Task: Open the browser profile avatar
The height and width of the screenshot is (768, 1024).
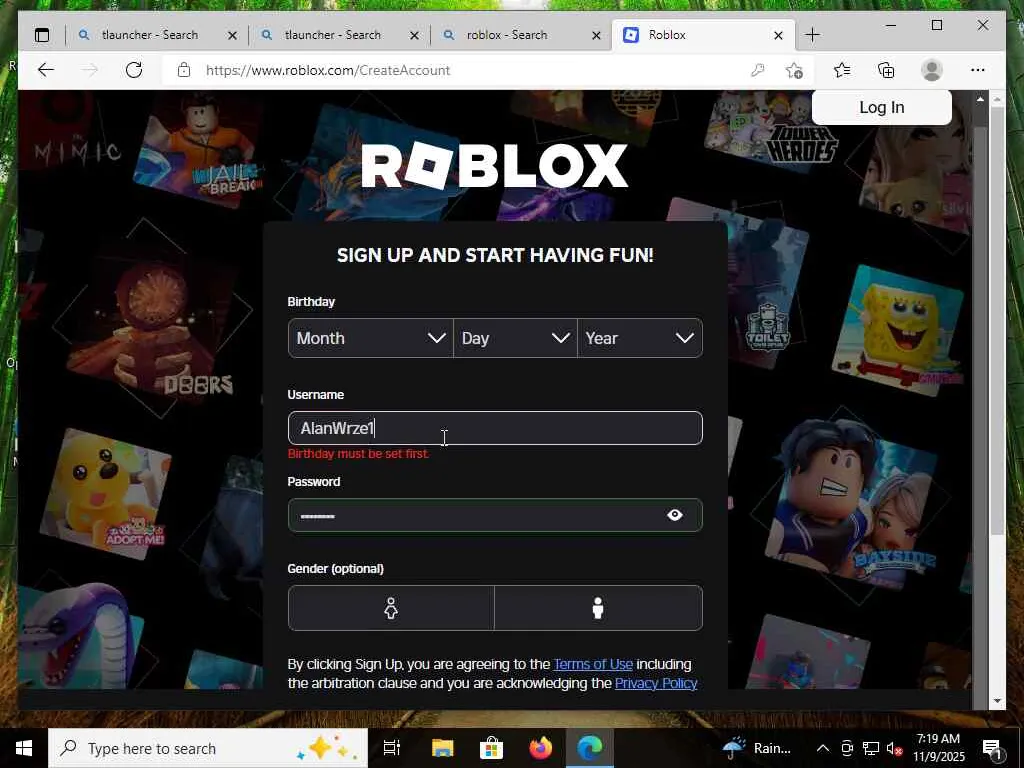Action: pyautogui.click(x=931, y=70)
